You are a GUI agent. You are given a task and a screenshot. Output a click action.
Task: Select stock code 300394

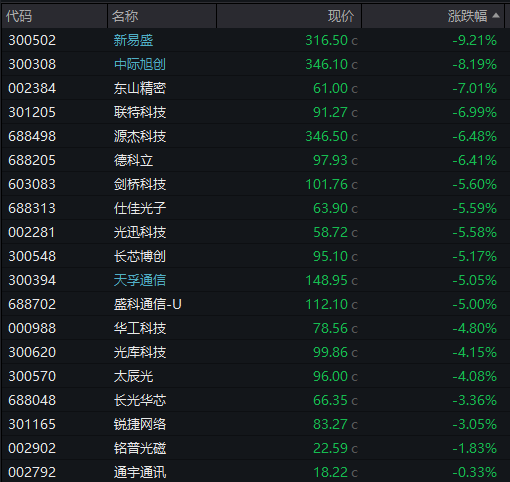pyautogui.click(x=32, y=280)
